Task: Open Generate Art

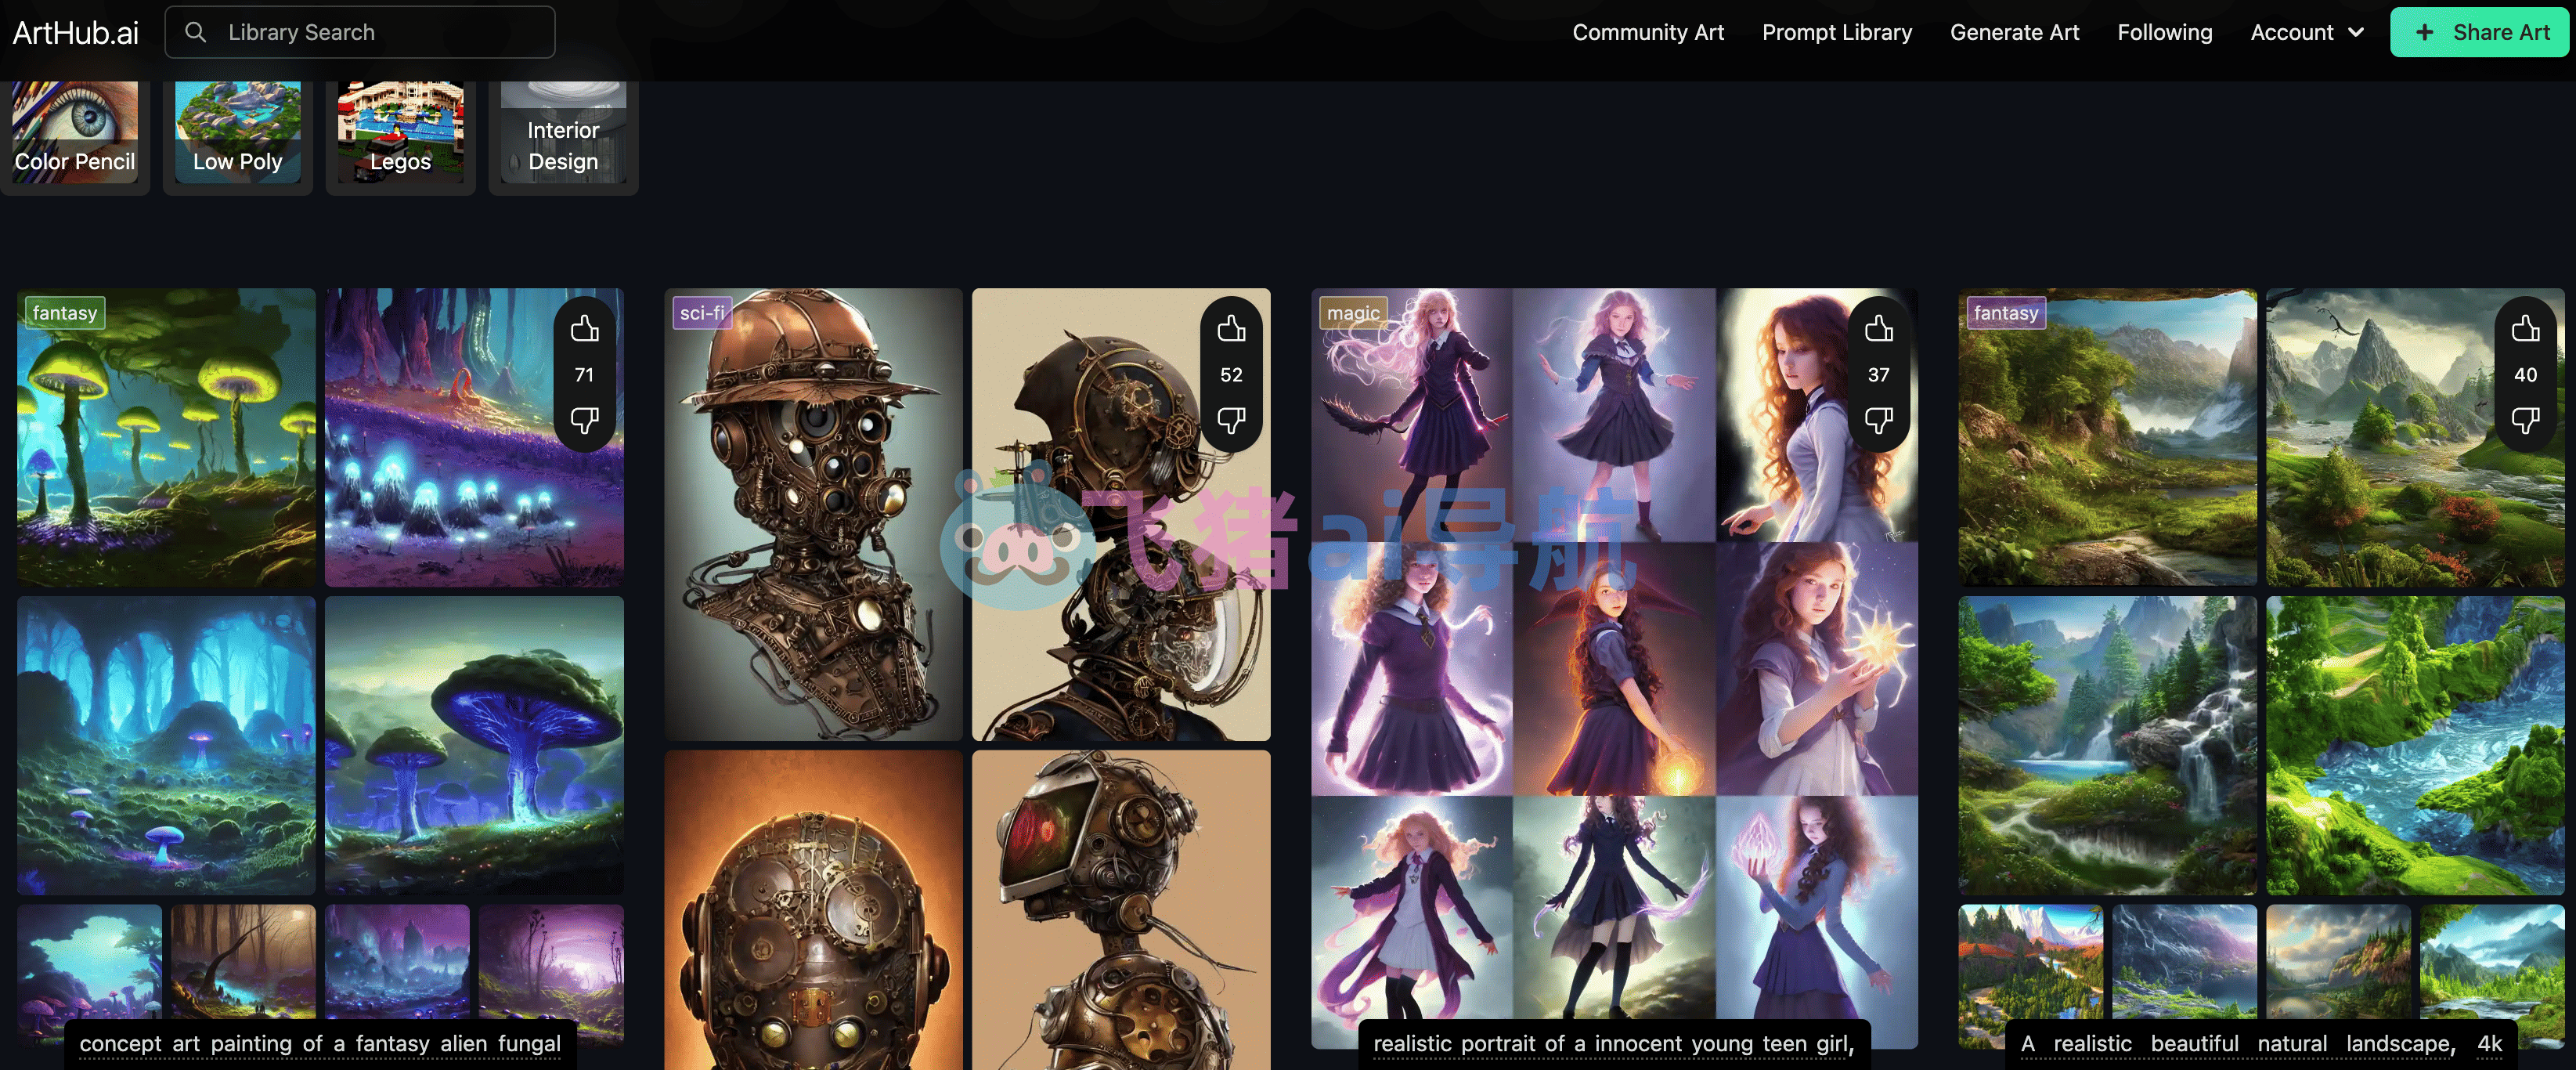Action: click(2014, 32)
